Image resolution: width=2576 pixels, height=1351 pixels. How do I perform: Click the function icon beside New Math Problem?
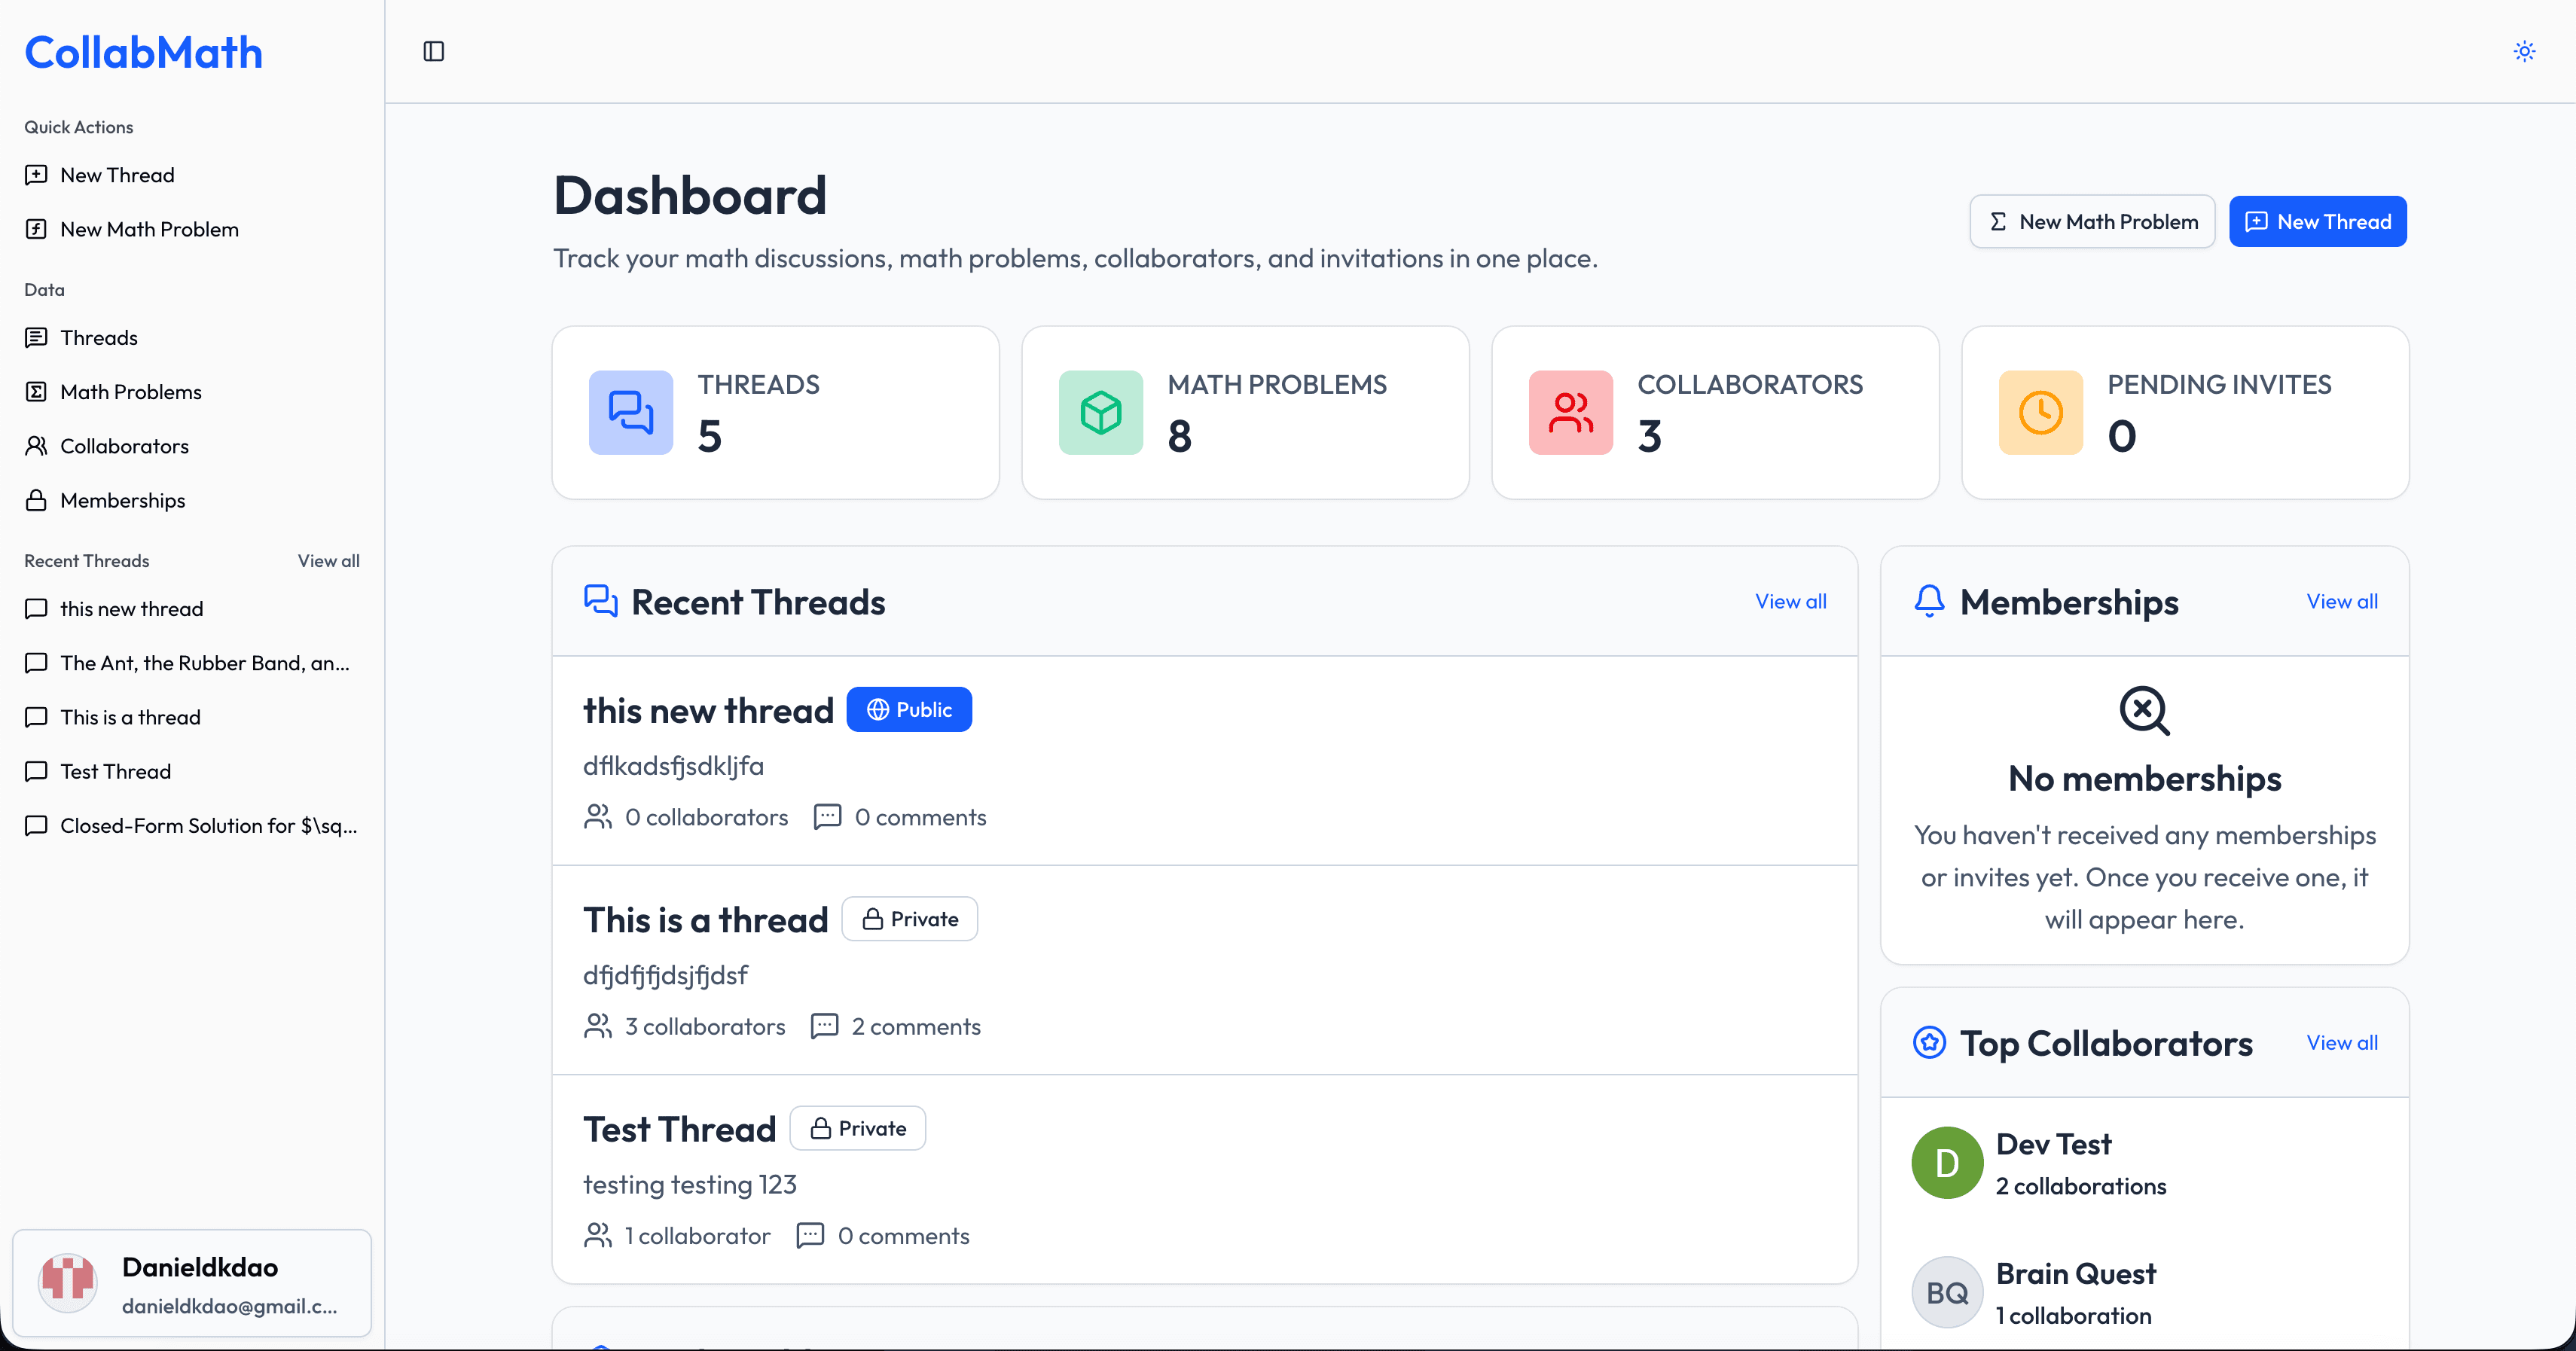36,229
